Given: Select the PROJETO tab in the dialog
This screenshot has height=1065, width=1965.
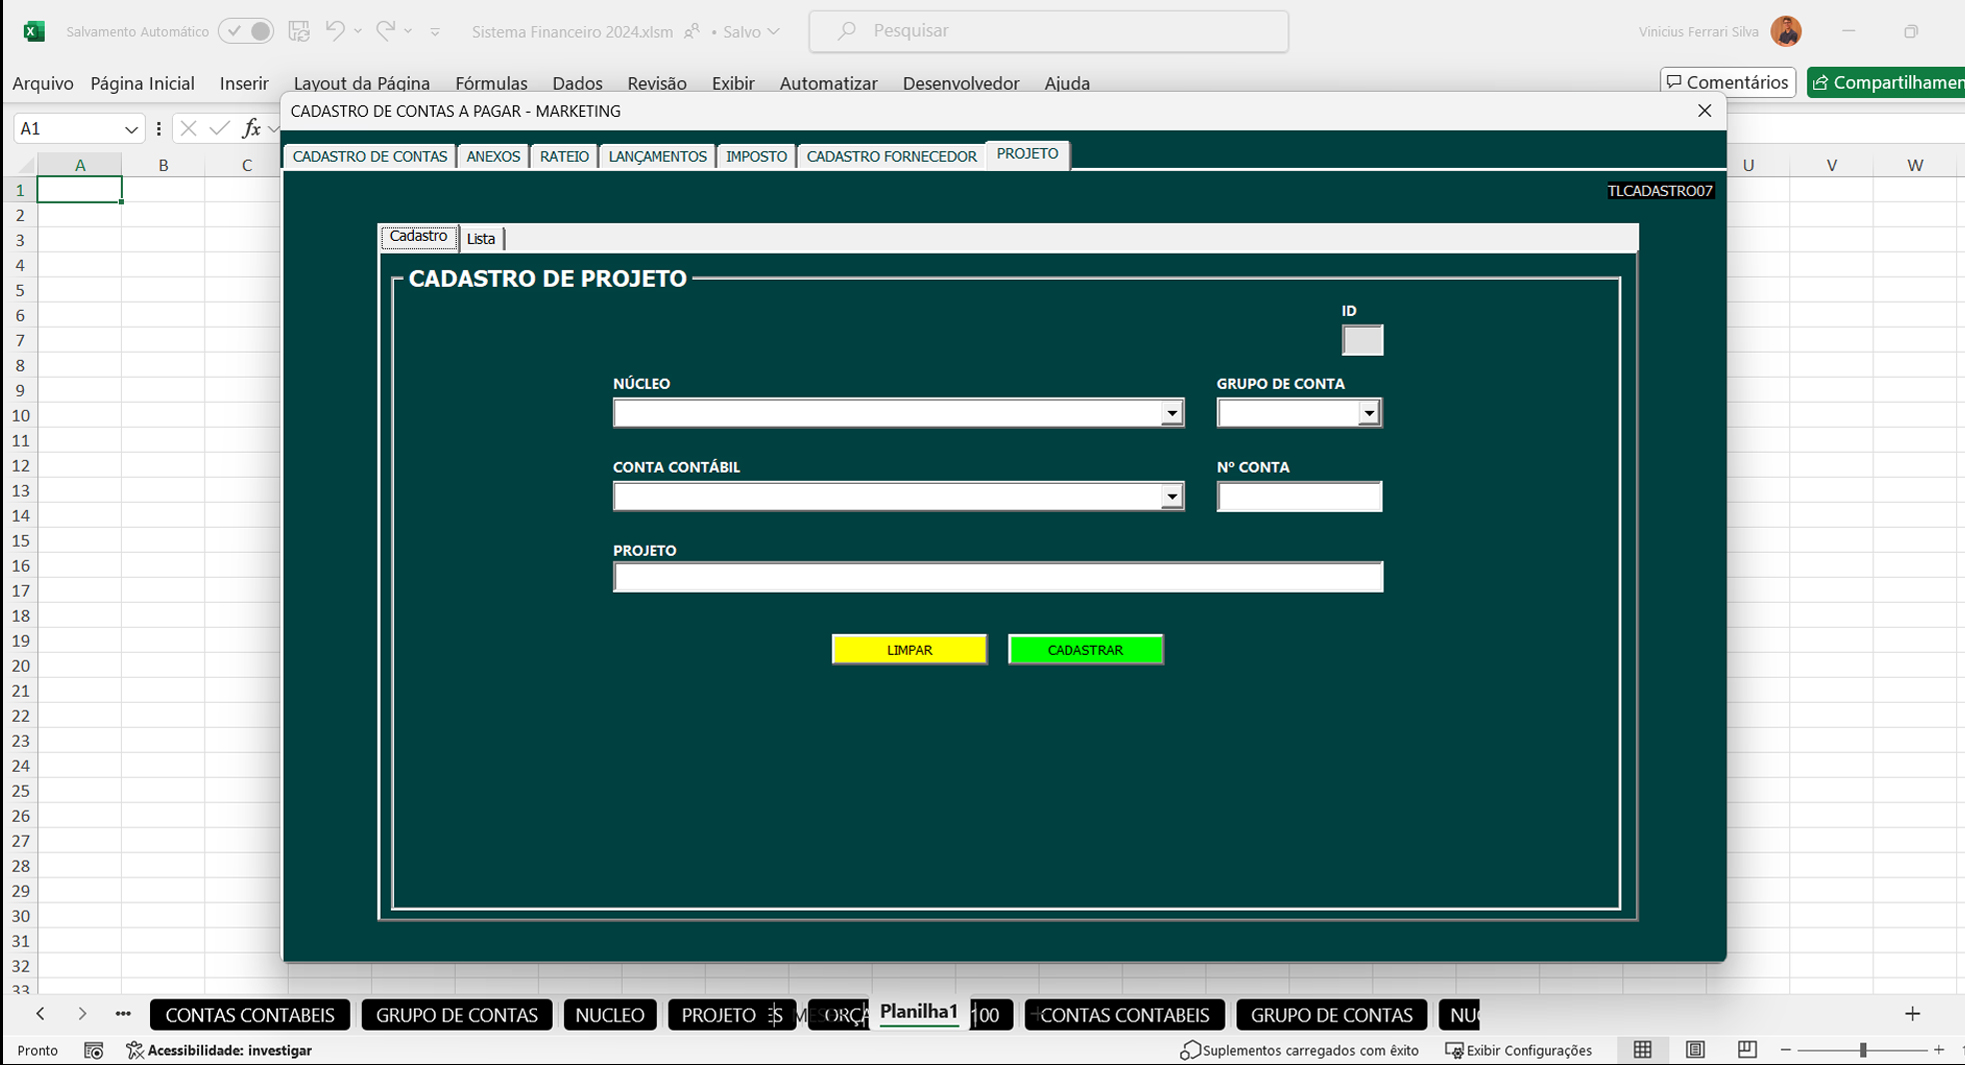Looking at the screenshot, I should (x=1027, y=154).
